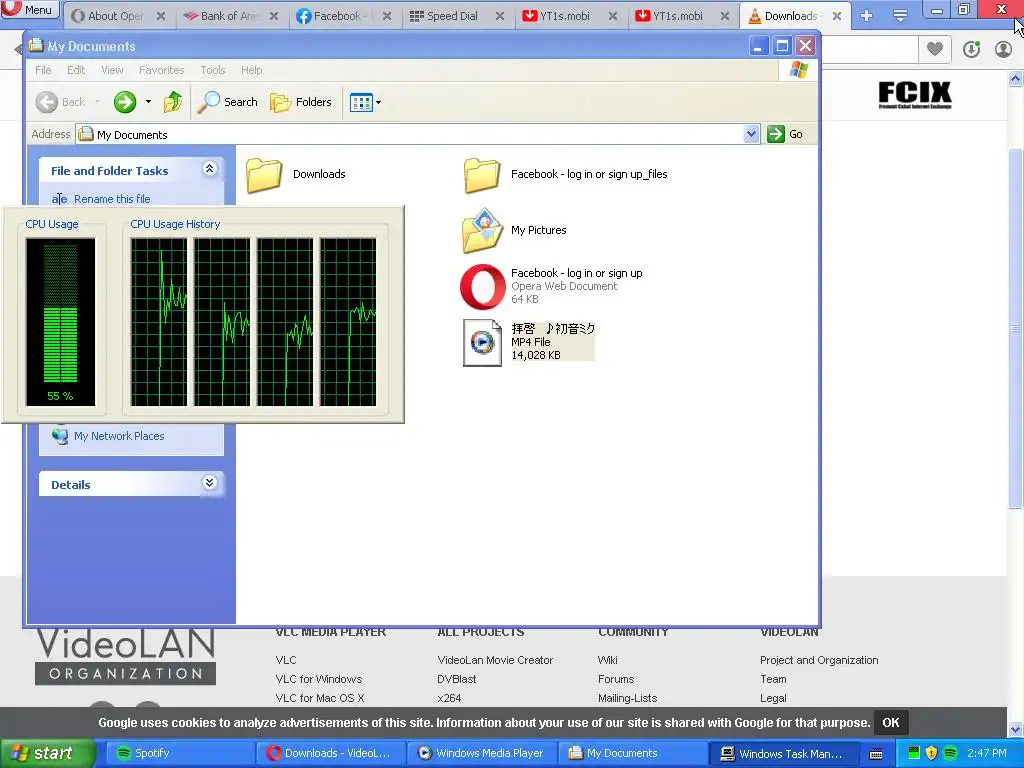Click the CPU Usage 55 % gauge
This screenshot has width=1024, height=768.
tap(60, 322)
